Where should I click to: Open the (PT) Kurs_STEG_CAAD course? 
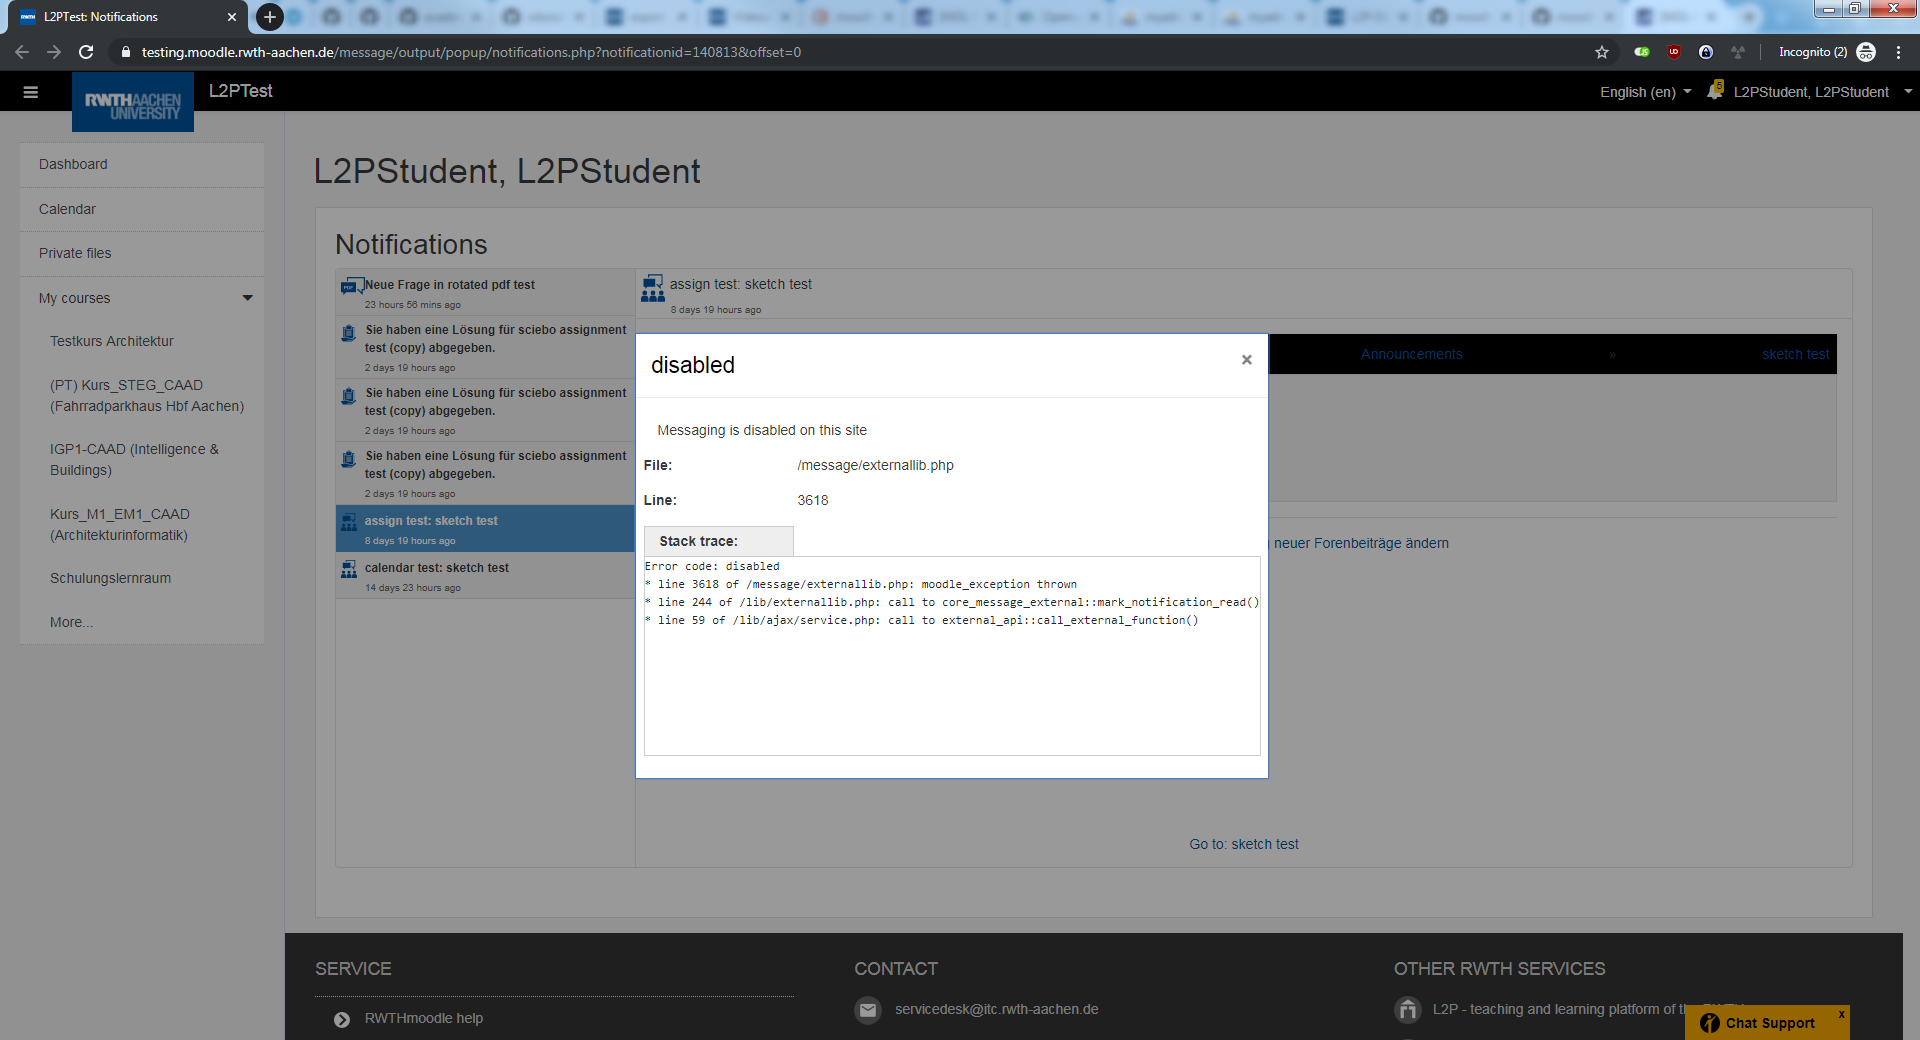tap(147, 395)
